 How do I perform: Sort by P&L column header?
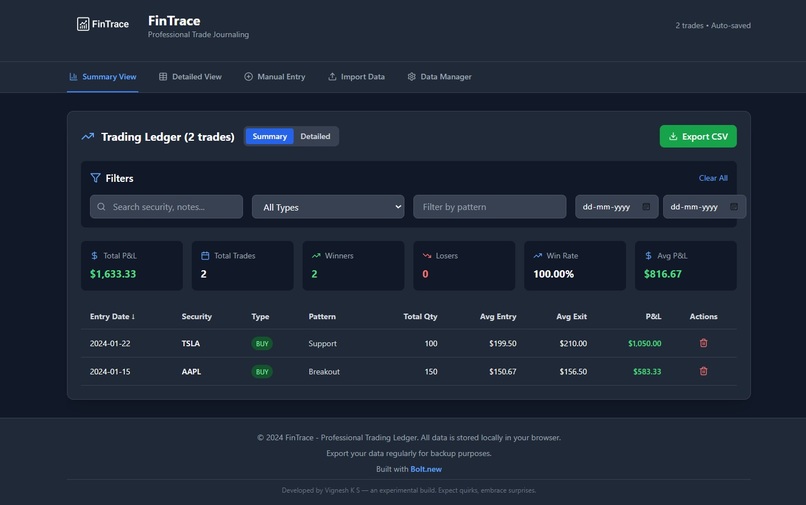(x=653, y=316)
